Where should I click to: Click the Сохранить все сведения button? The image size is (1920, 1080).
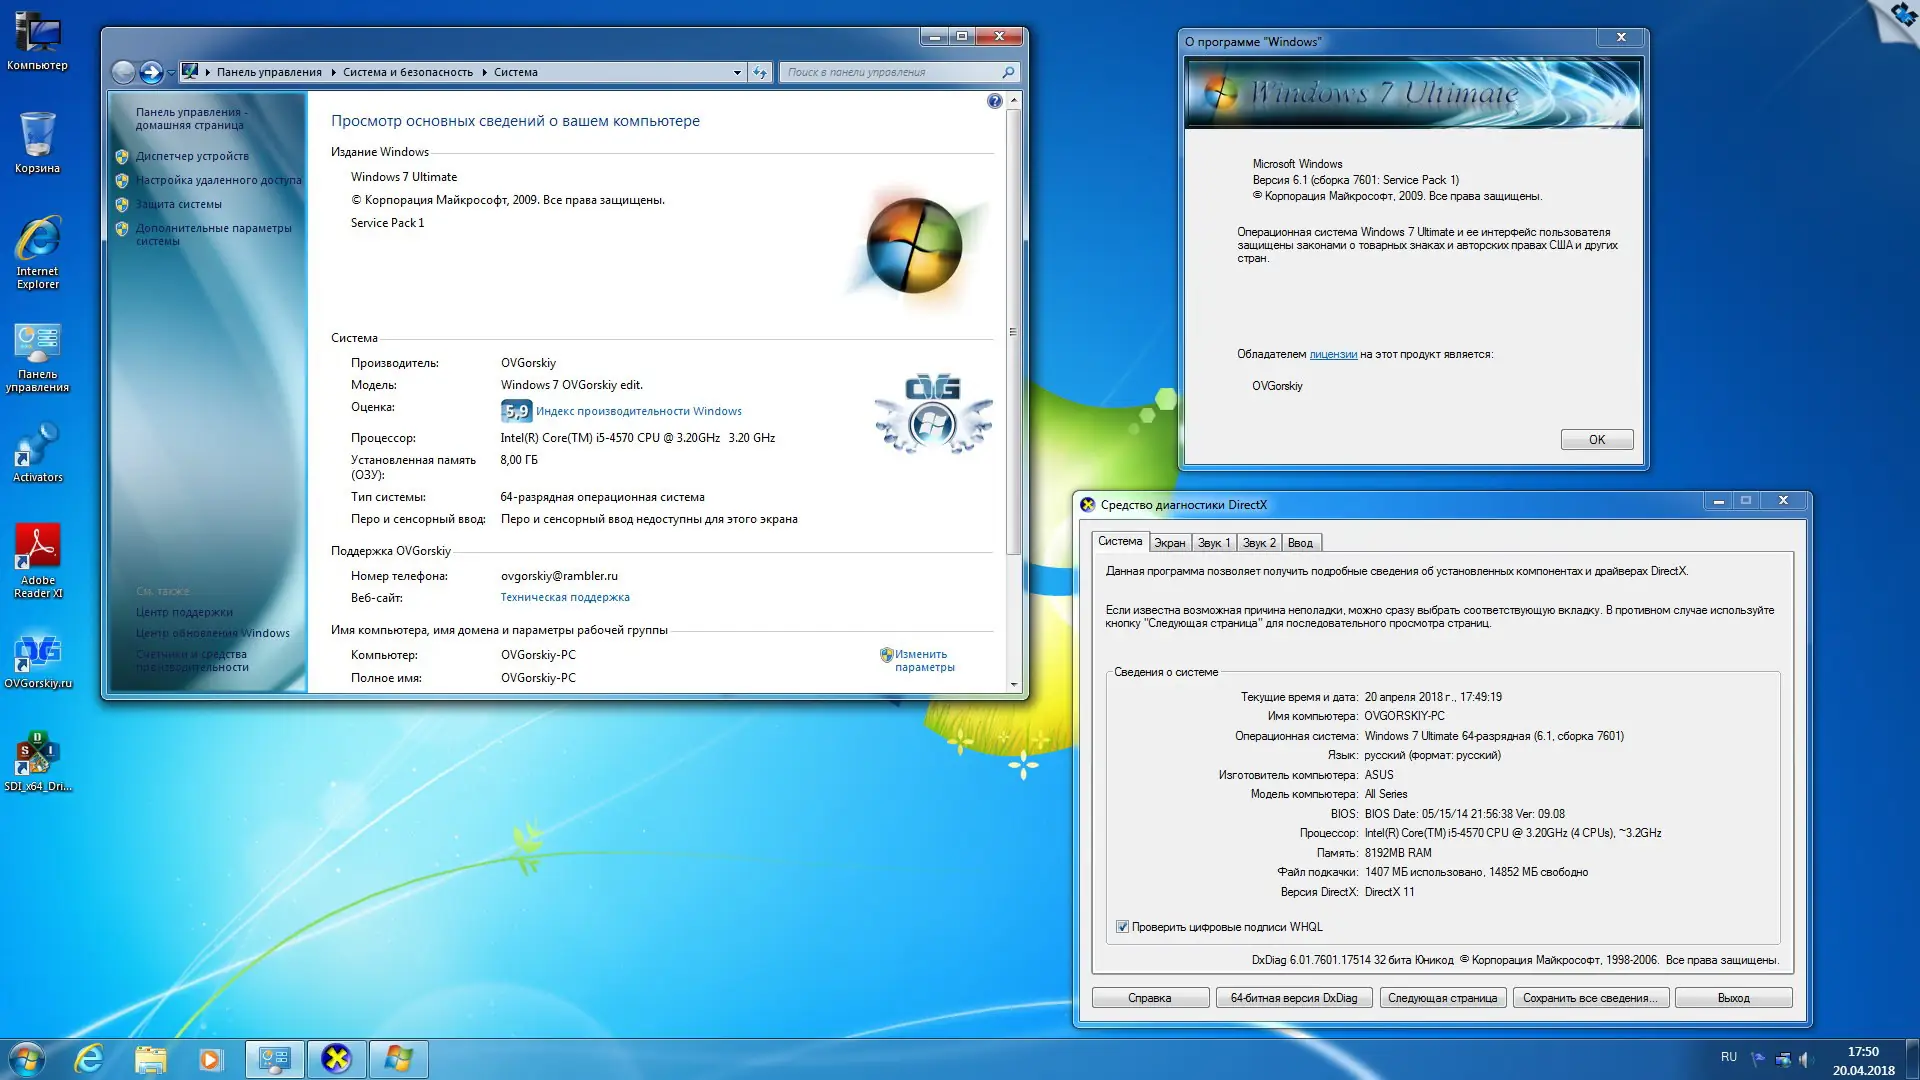[x=1590, y=997]
